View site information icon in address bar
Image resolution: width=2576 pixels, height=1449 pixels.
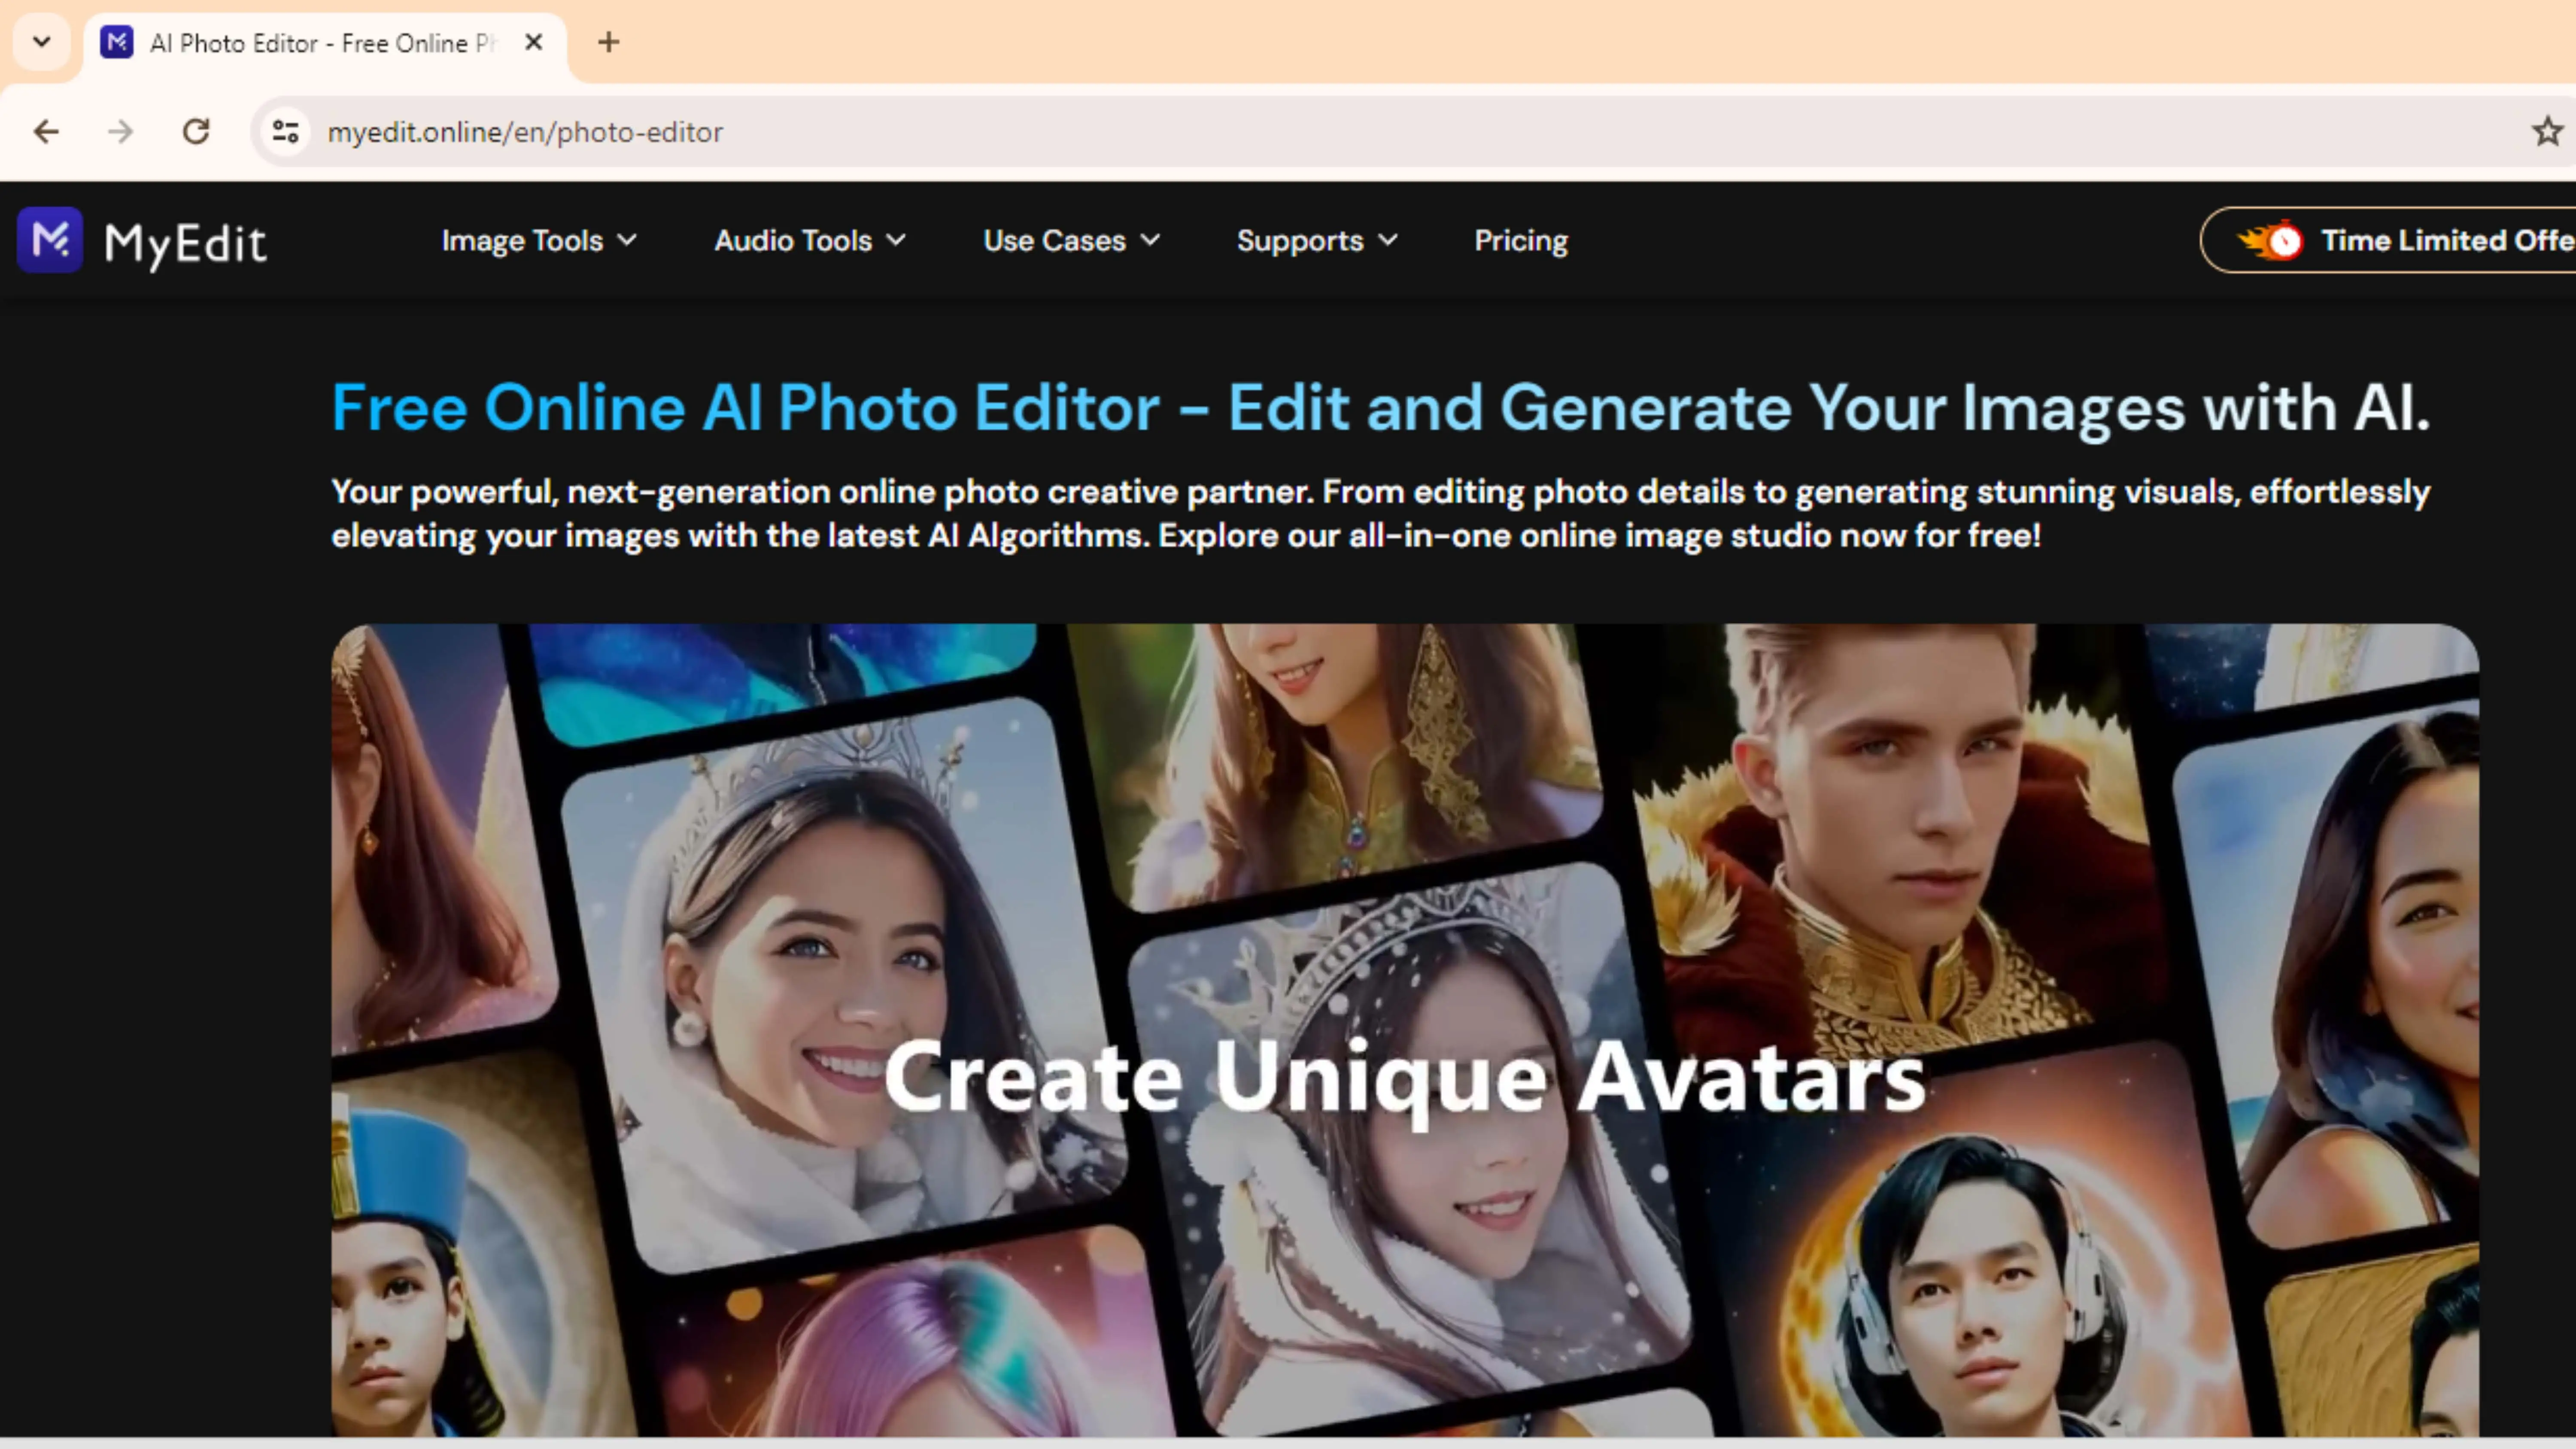point(286,132)
